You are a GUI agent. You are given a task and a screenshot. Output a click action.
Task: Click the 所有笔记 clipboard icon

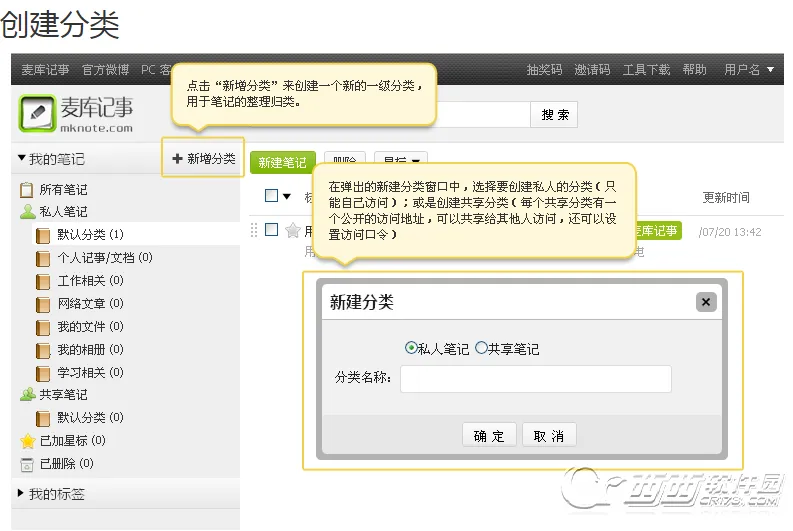click(27, 190)
